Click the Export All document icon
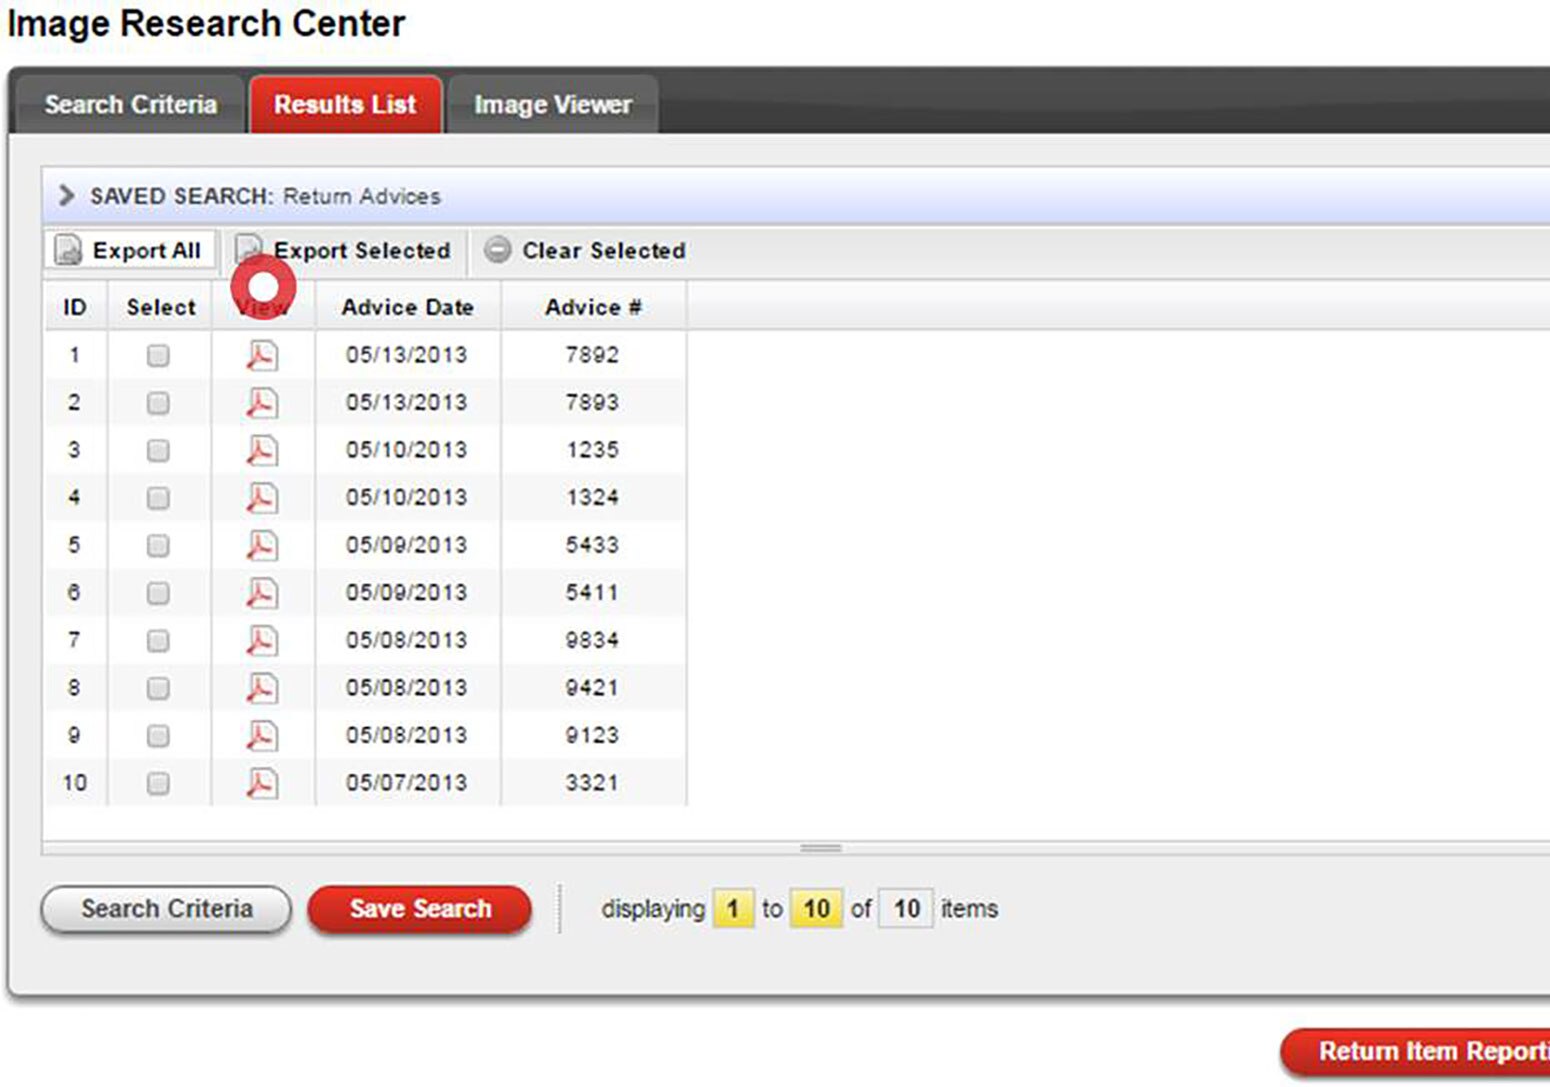 (68, 250)
